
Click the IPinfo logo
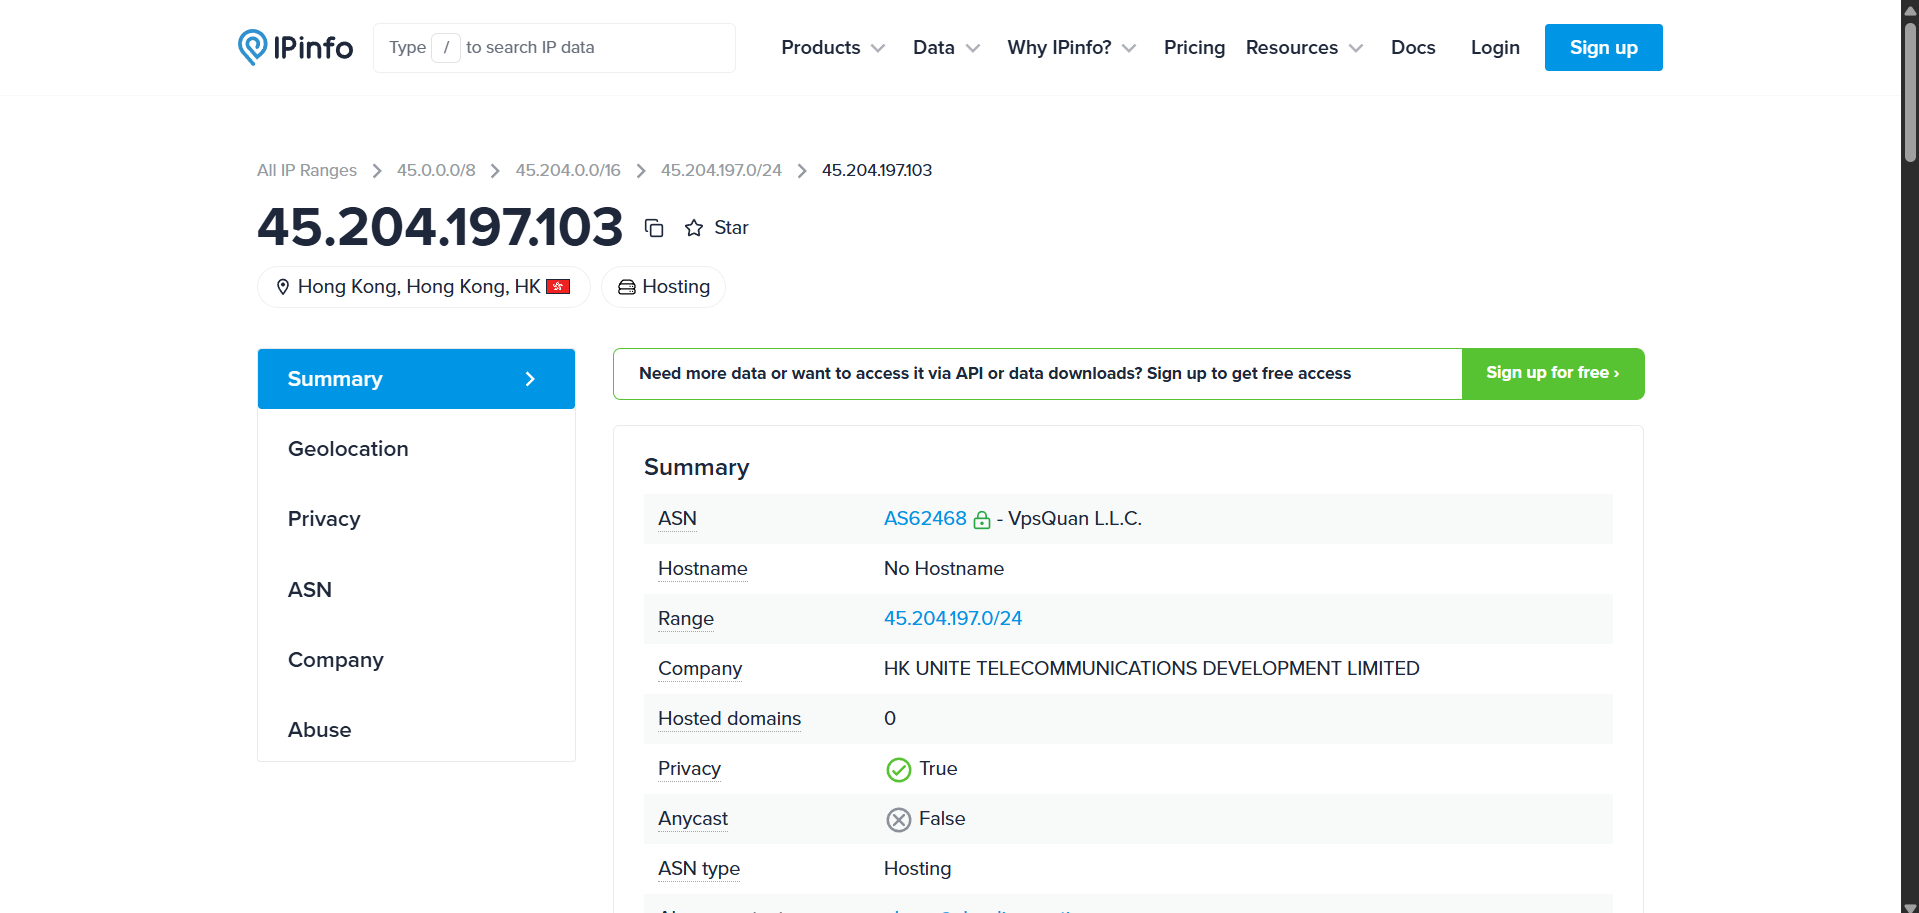pos(295,47)
